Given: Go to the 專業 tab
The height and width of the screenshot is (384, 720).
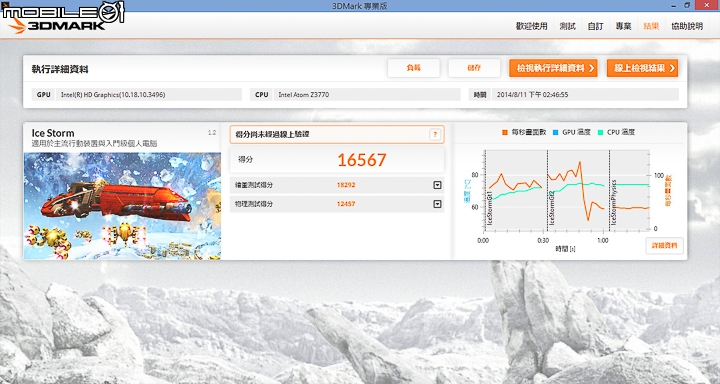Looking at the screenshot, I should 623,26.
